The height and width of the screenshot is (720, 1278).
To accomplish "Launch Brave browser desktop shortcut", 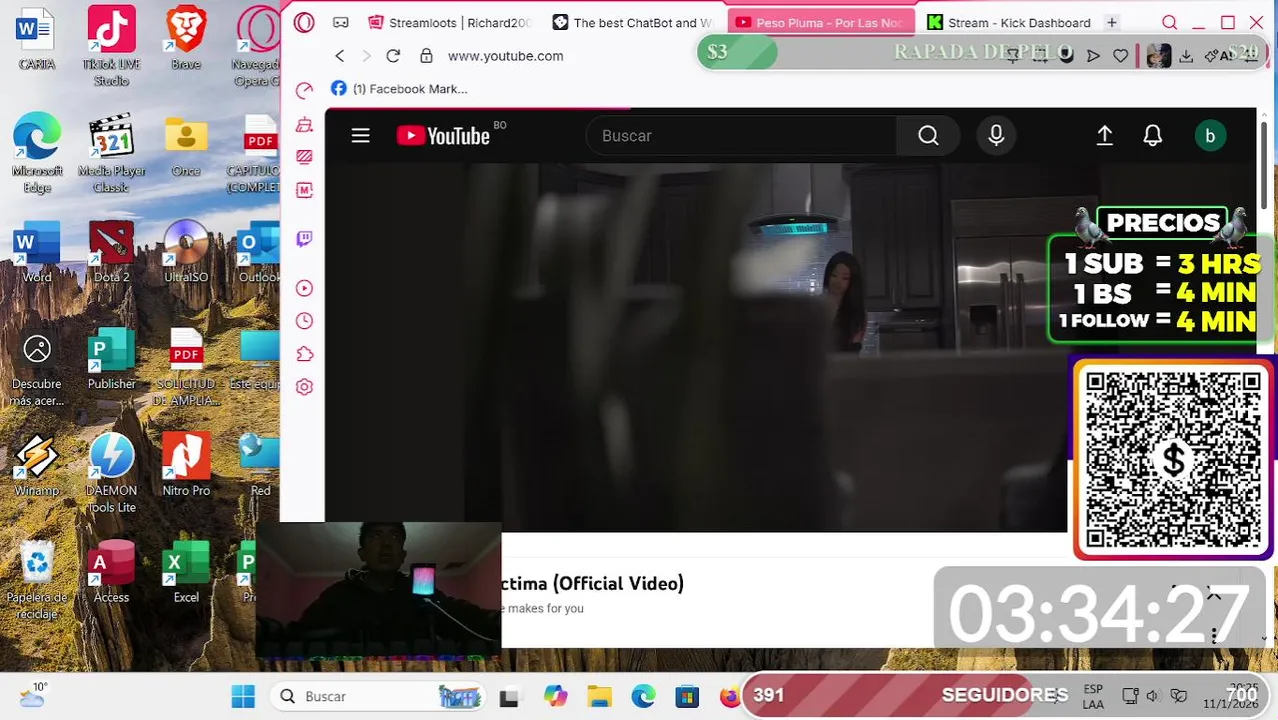I will pyautogui.click(x=186, y=40).
